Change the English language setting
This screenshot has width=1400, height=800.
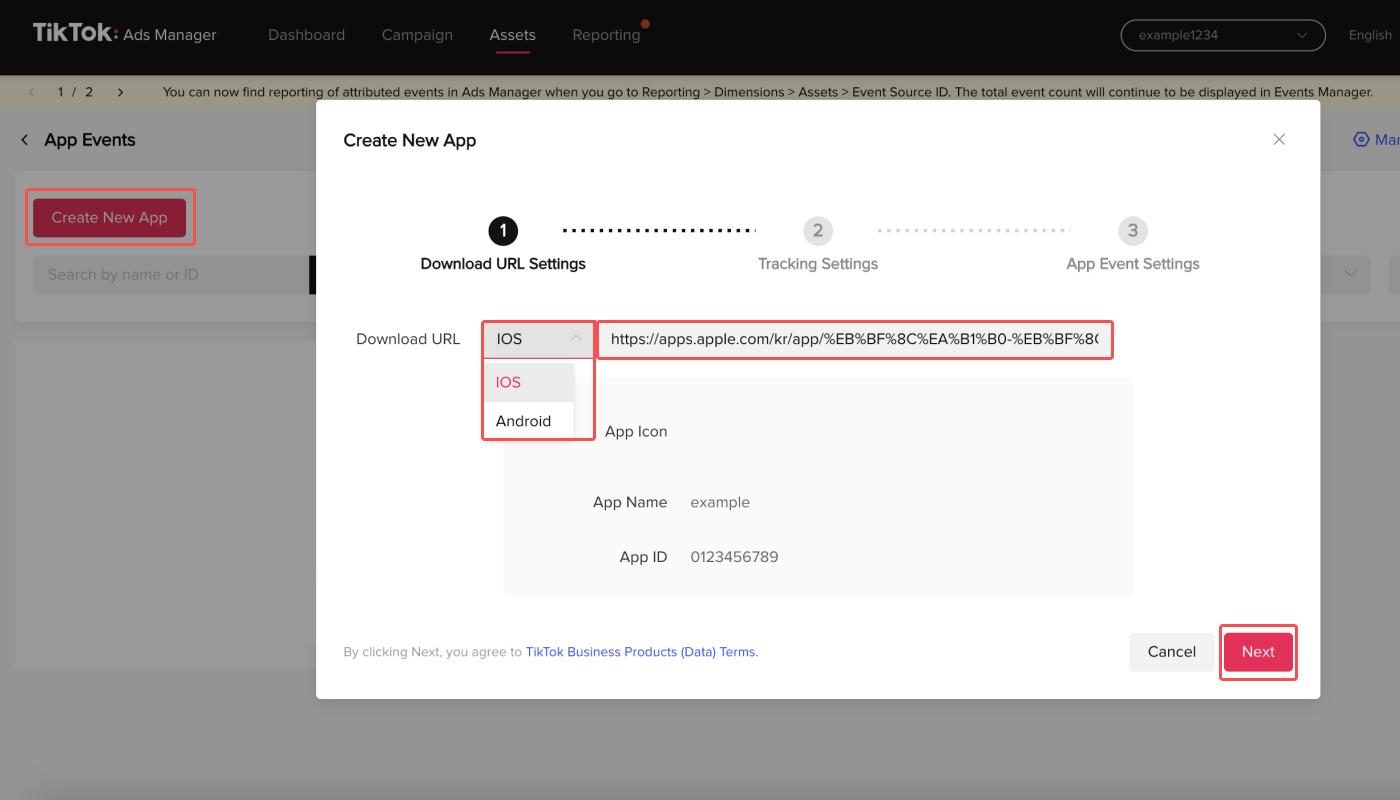(1370, 35)
